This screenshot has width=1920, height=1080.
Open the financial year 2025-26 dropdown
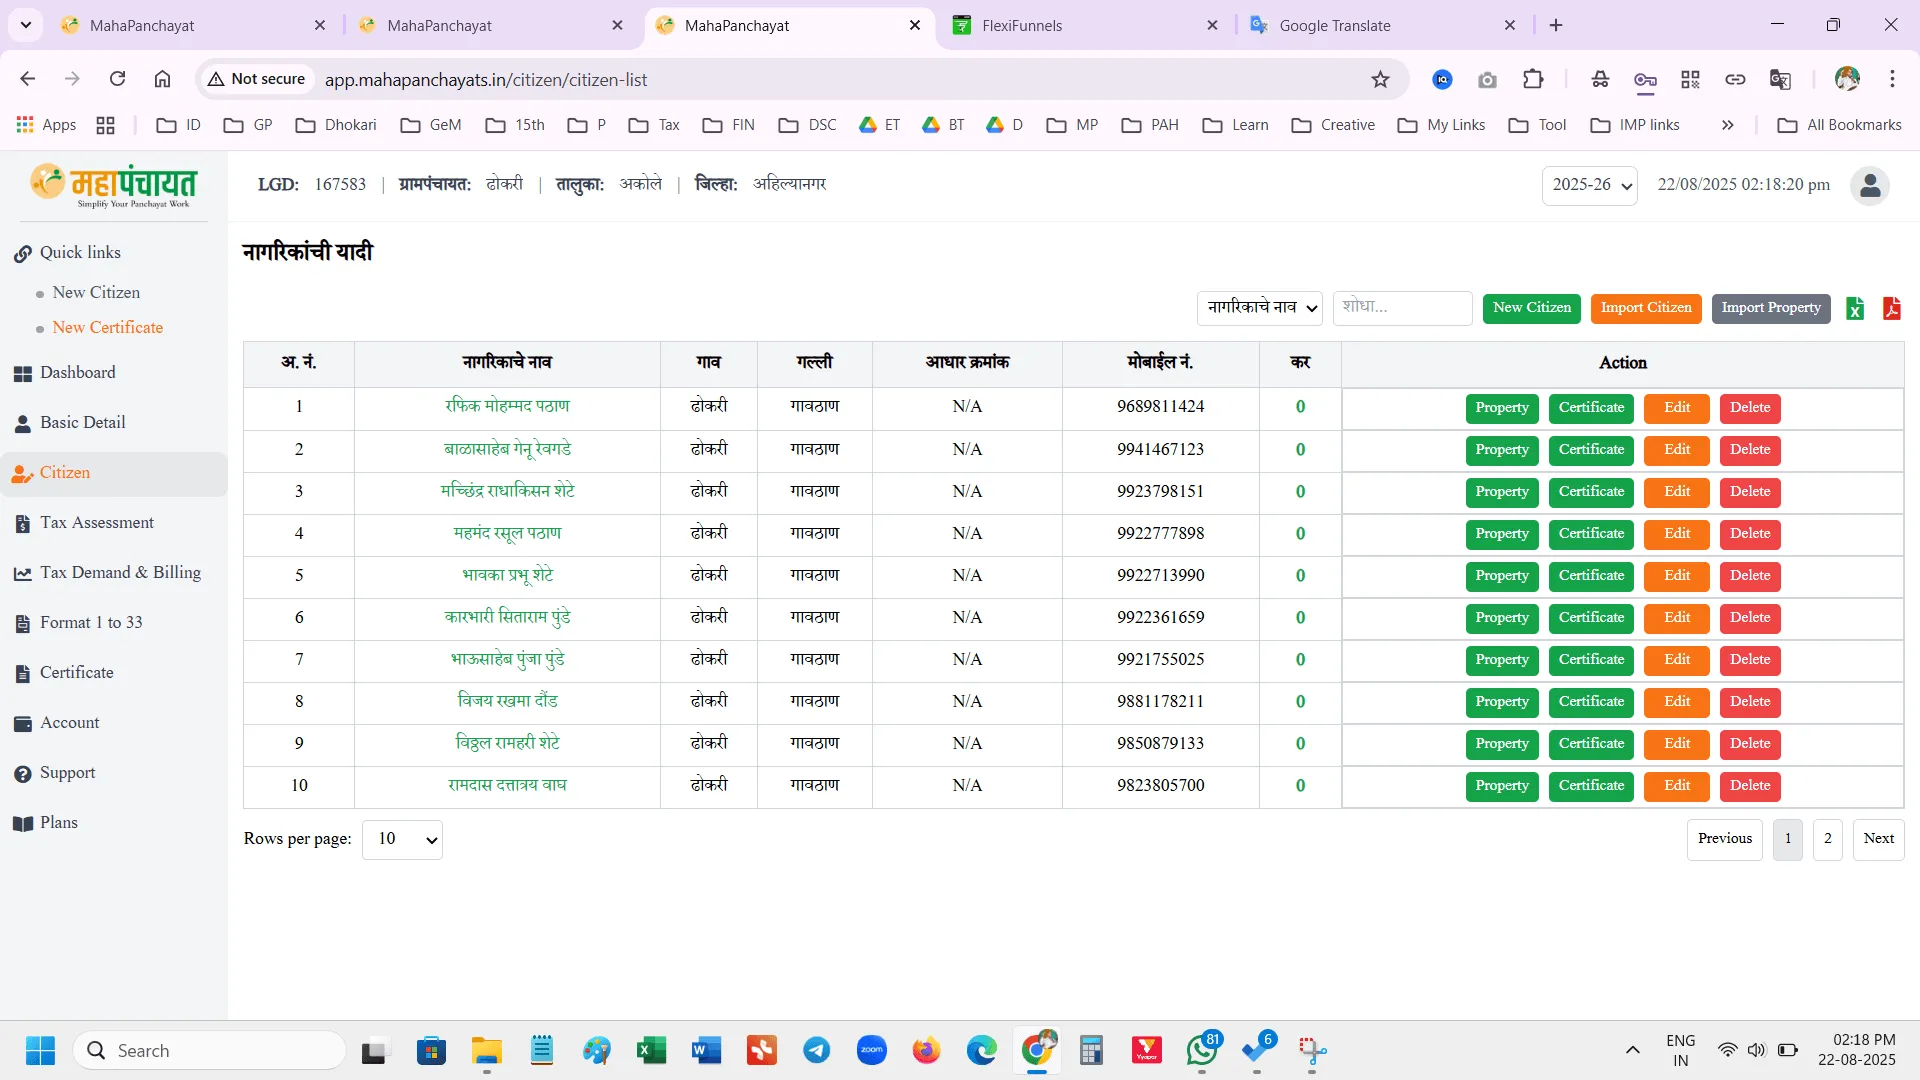tap(1589, 186)
